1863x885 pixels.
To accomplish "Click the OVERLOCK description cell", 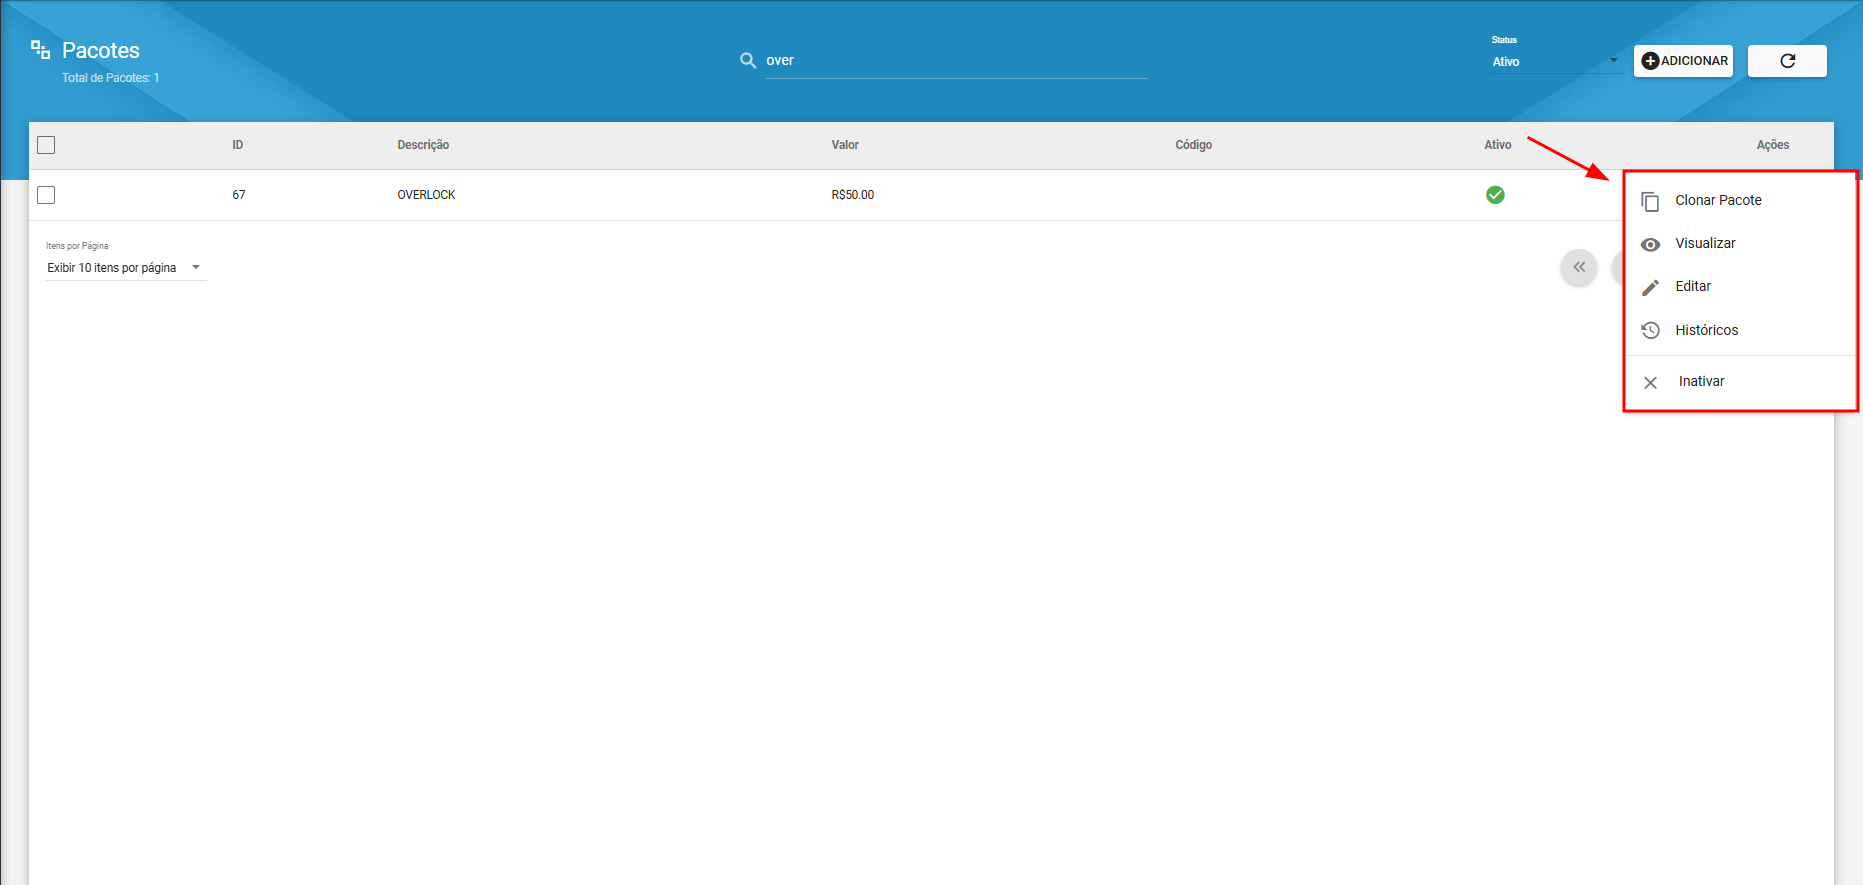I will 426,195.
